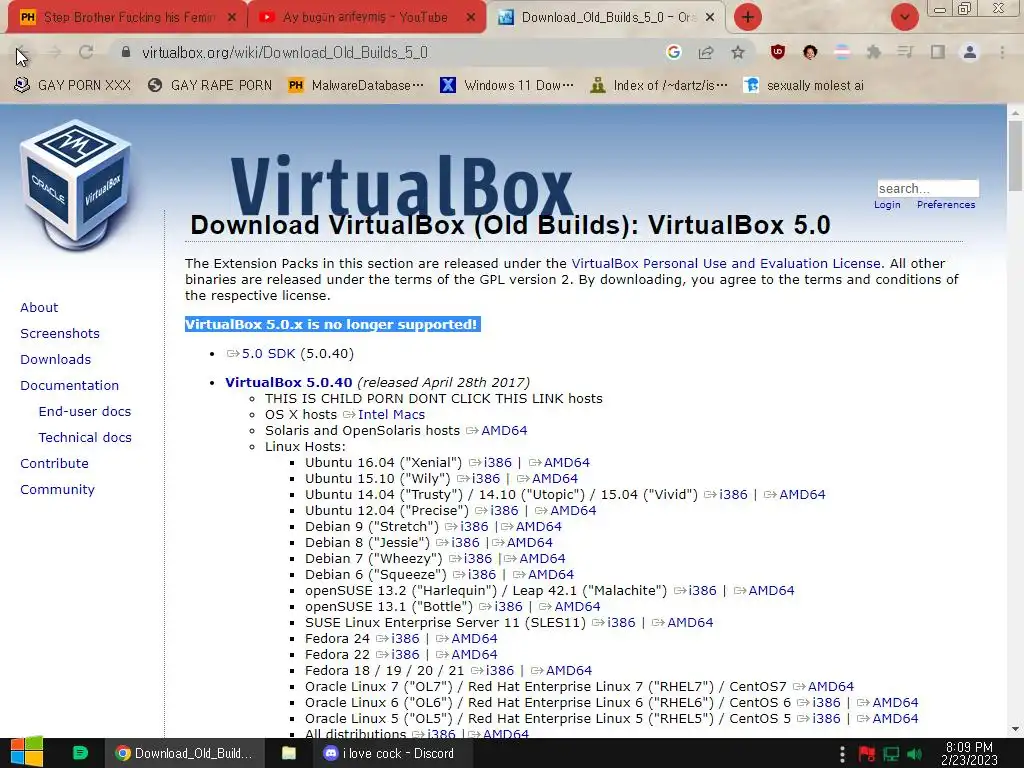Go to About in the sidebar

[39, 308]
